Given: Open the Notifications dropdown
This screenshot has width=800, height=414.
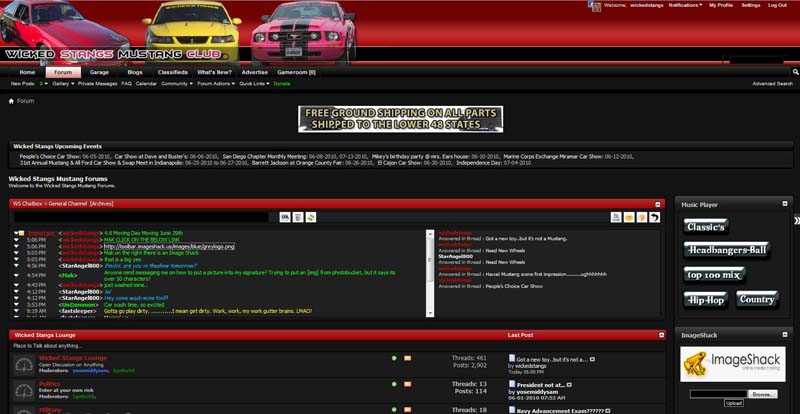Looking at the screenshot, I should point(685,5).
